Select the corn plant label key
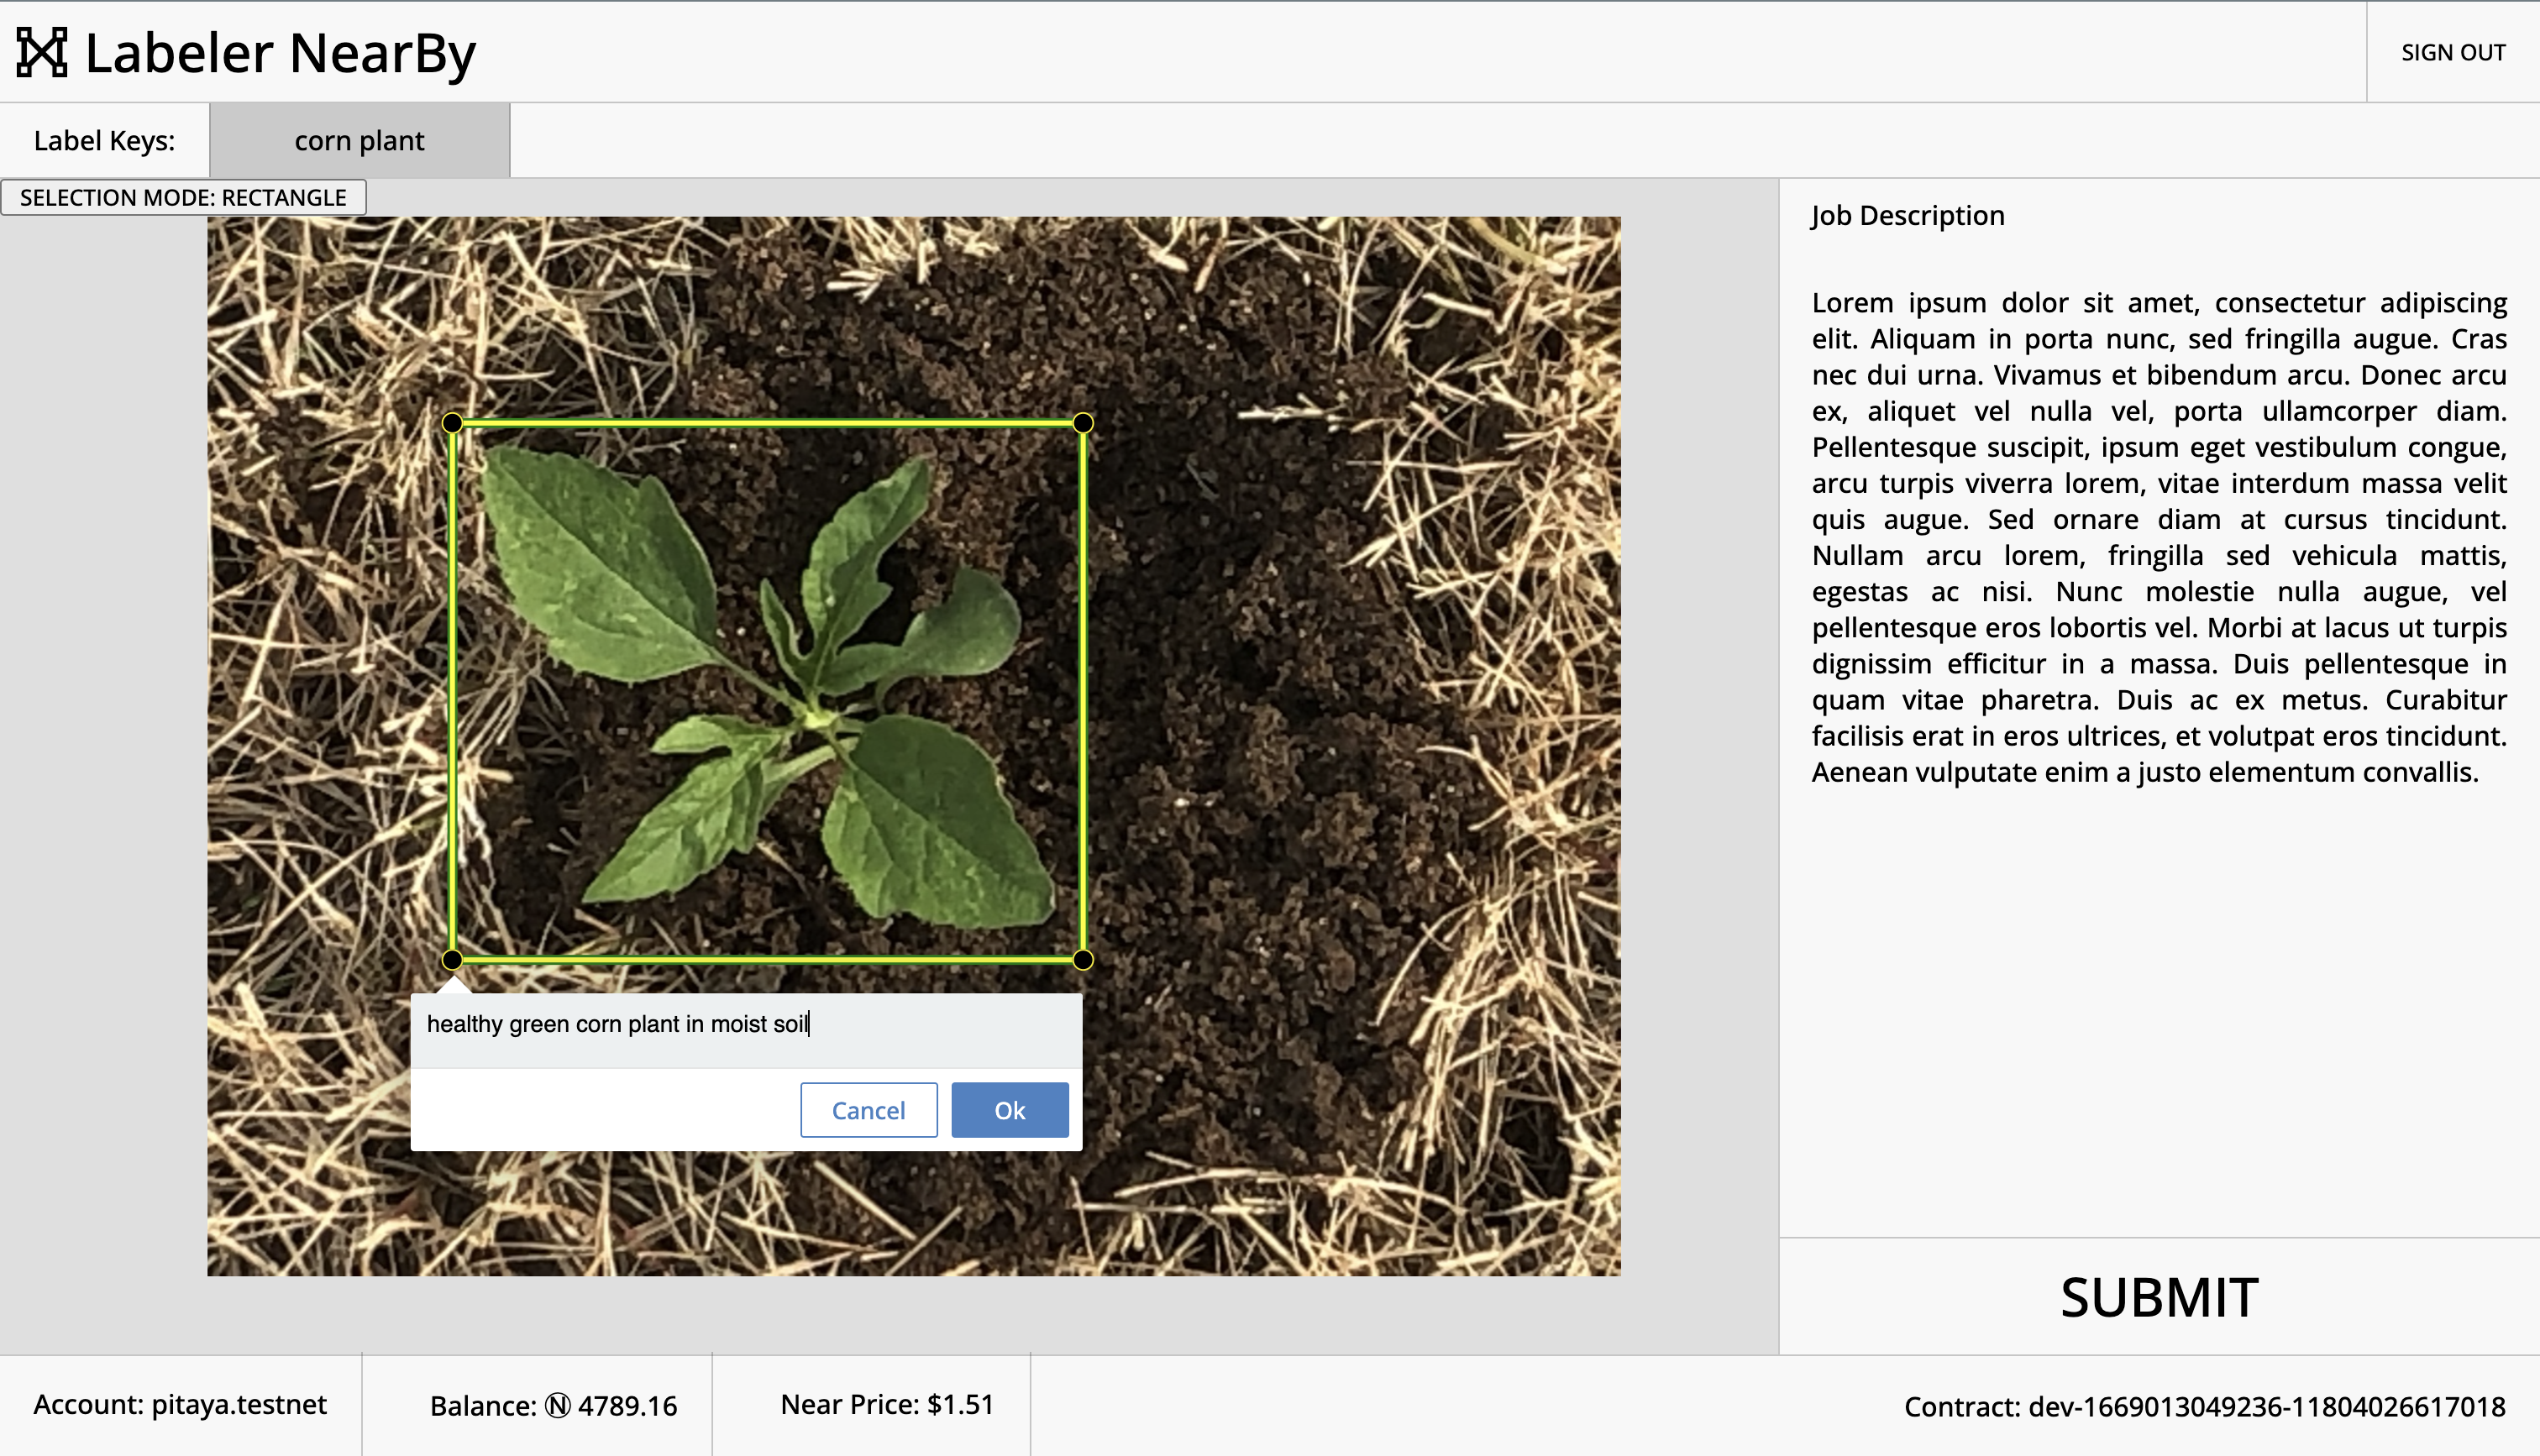This screenshot has width=2540, height=1456. [359, 141]
